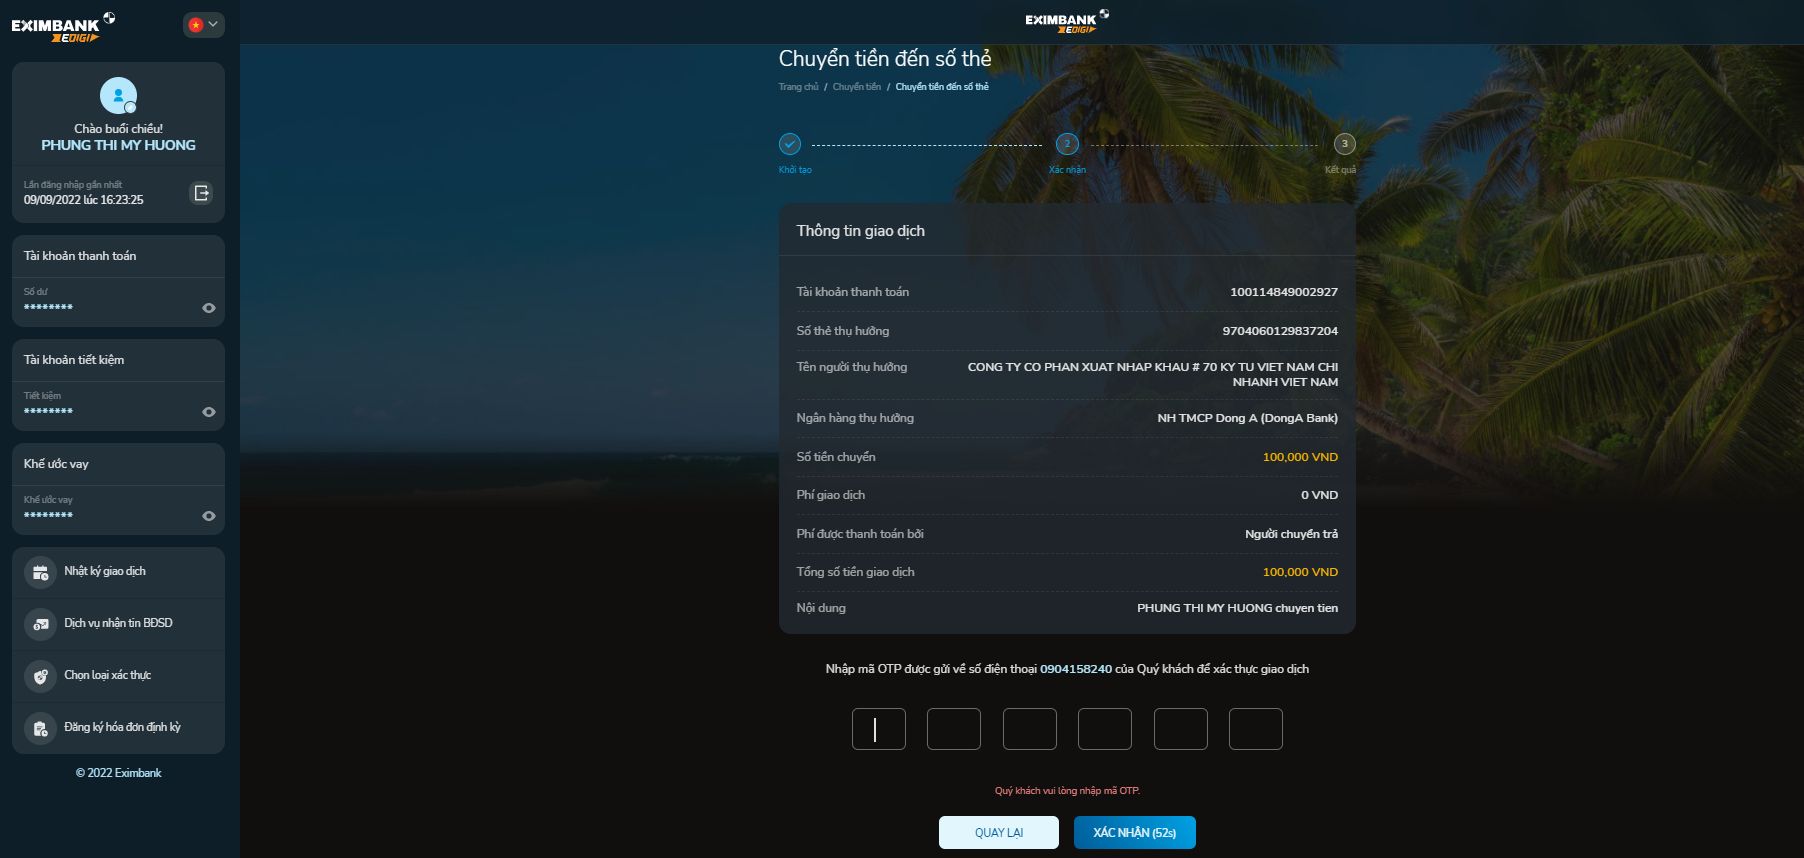Click the Dịch vụ nhận tin BĐSD icon
The image size is (1804, 858).
pyautogui.click(x=40, y=624)
